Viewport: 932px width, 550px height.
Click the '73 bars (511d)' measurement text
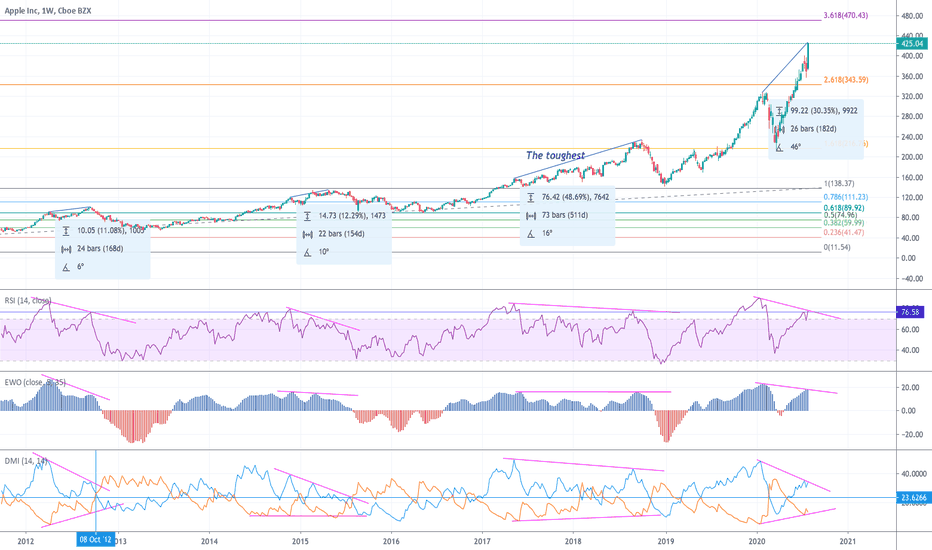[565, 215]
